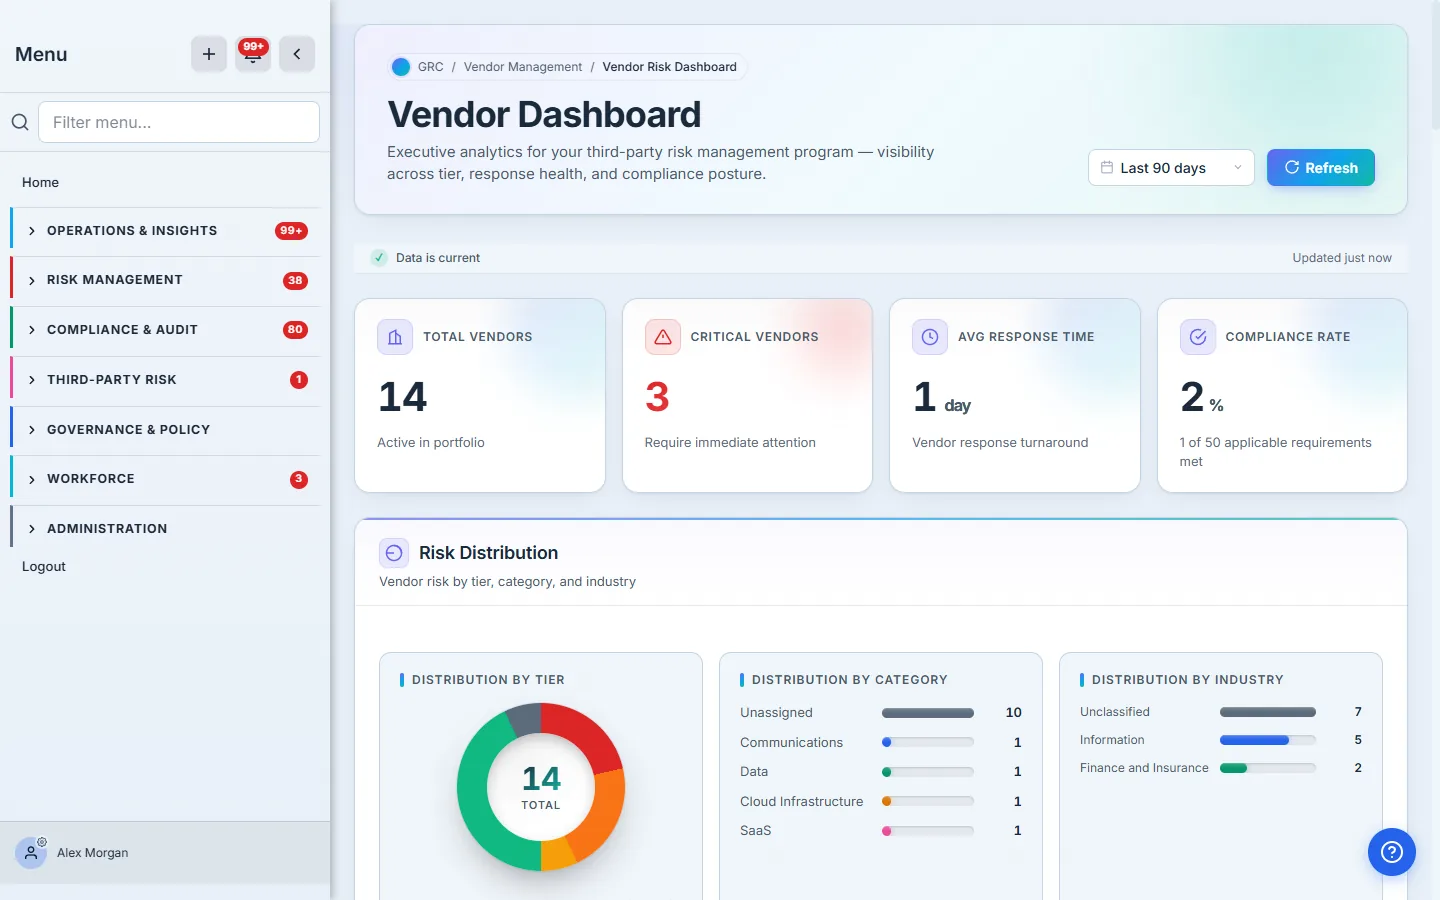The height and width of the screenshot is (900, 1440).
Task: Click the Refresh button
Action: [x=1321, y=168]
